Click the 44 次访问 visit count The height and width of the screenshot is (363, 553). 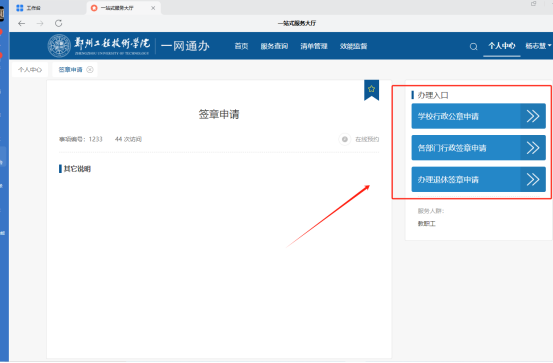point(128,139)
